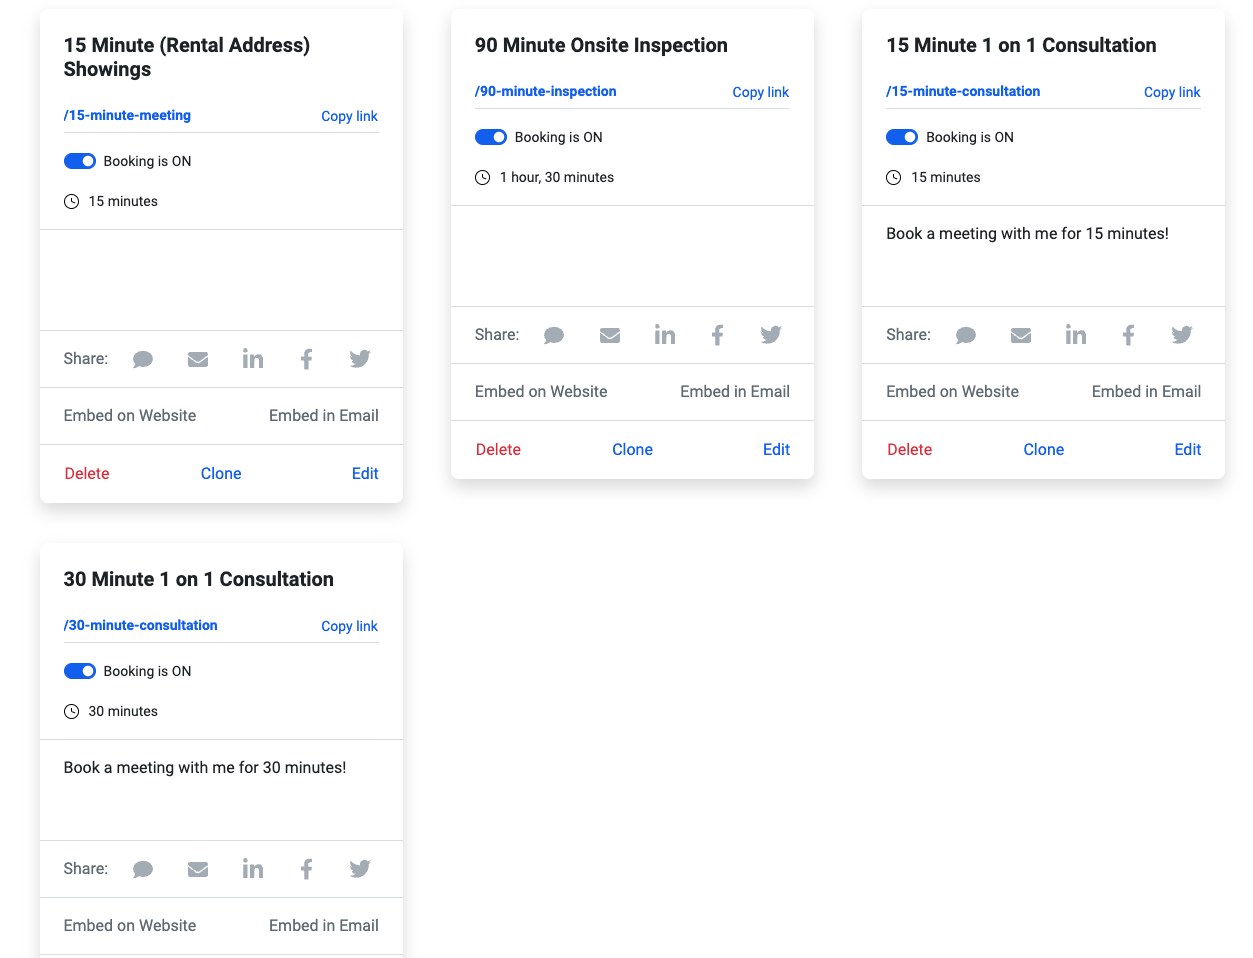1253x958 pixels.
Task: Click chat message share icon for 90 Minute Inspection
Action: click(x=554, y=335)
